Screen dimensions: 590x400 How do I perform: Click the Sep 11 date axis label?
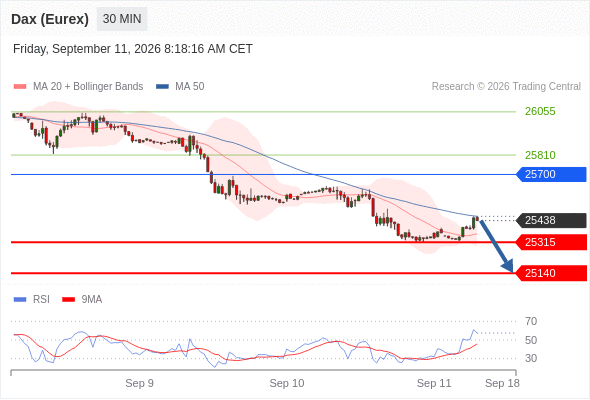(x=434, y=383)
